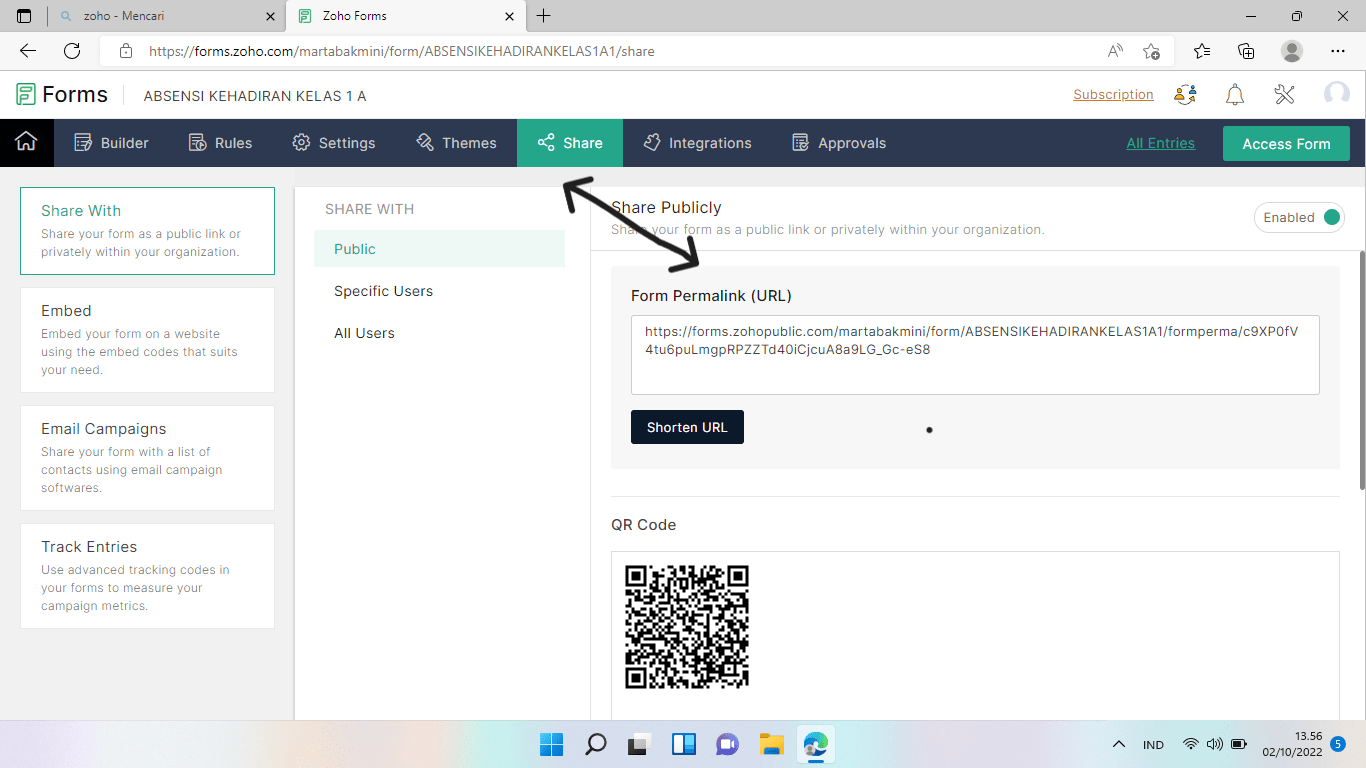
Task: Open the profile avatar in Zoho header
Action: pos(1336,95)
